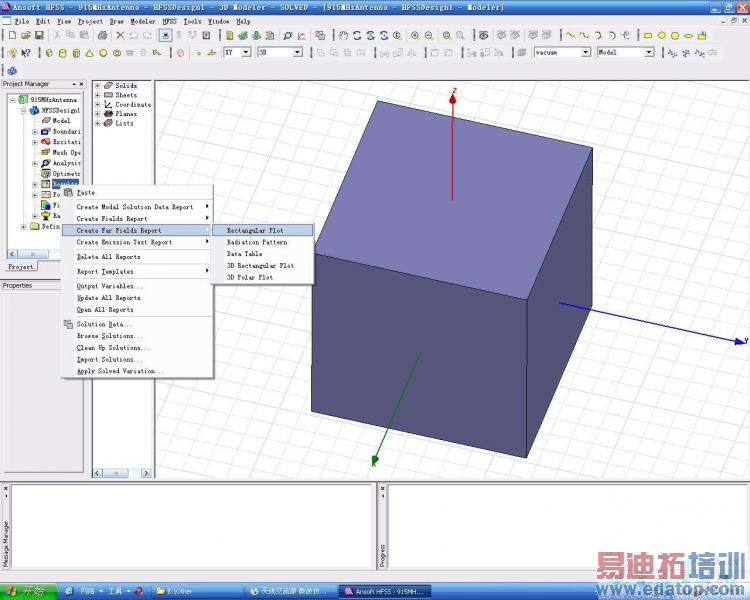Select Rectangular Plot from submenu
The image size is (750, 600).
(263, 230)
